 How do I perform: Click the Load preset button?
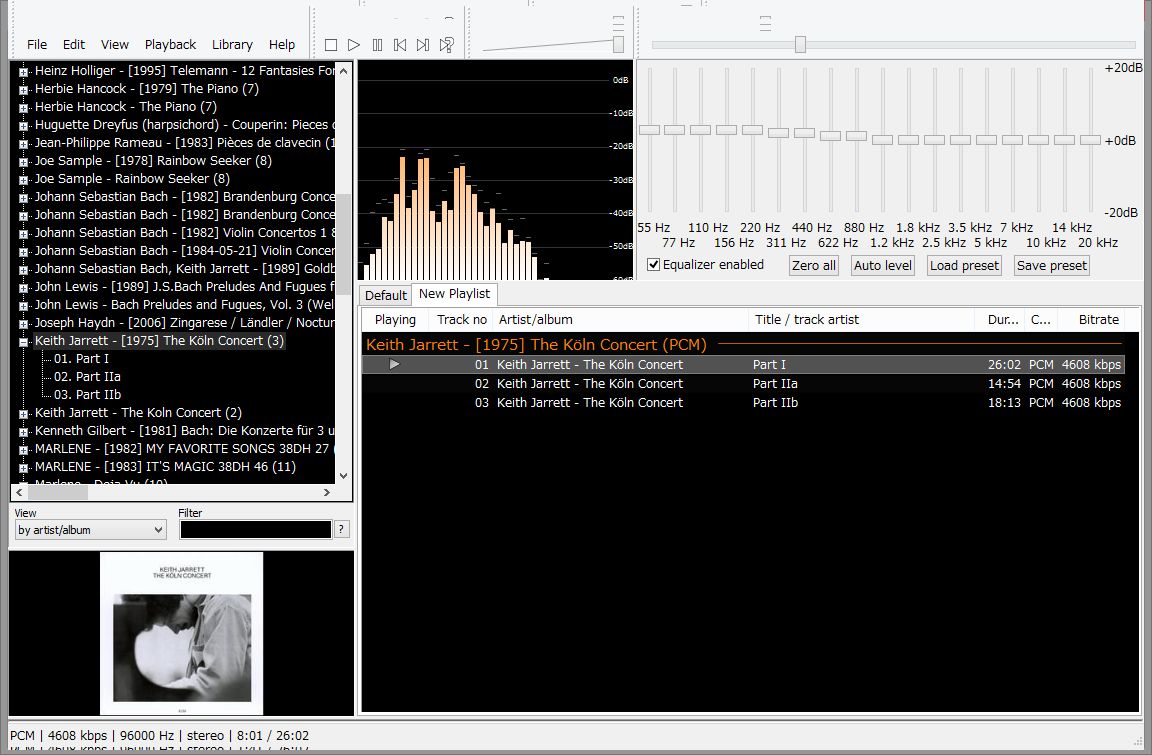coord(964,266)
